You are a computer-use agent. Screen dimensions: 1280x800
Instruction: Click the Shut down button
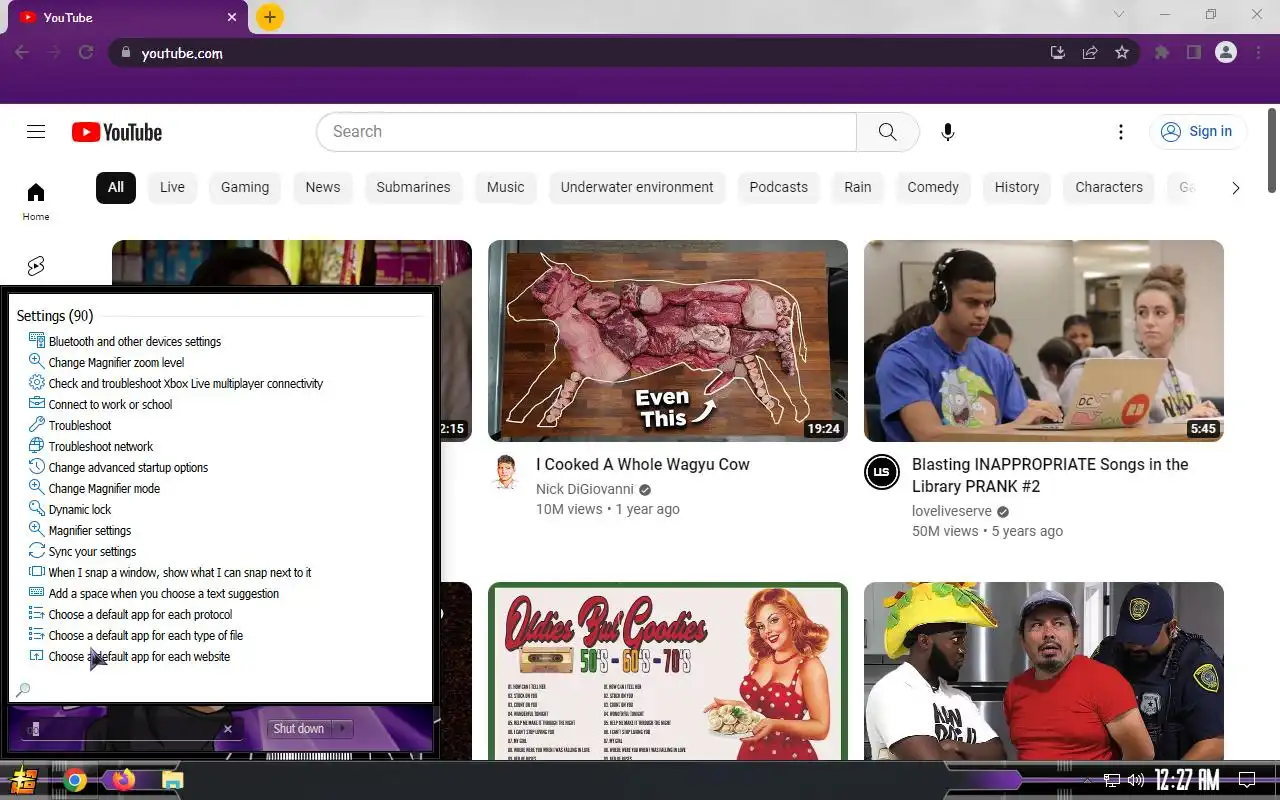(x=299, y=728)
